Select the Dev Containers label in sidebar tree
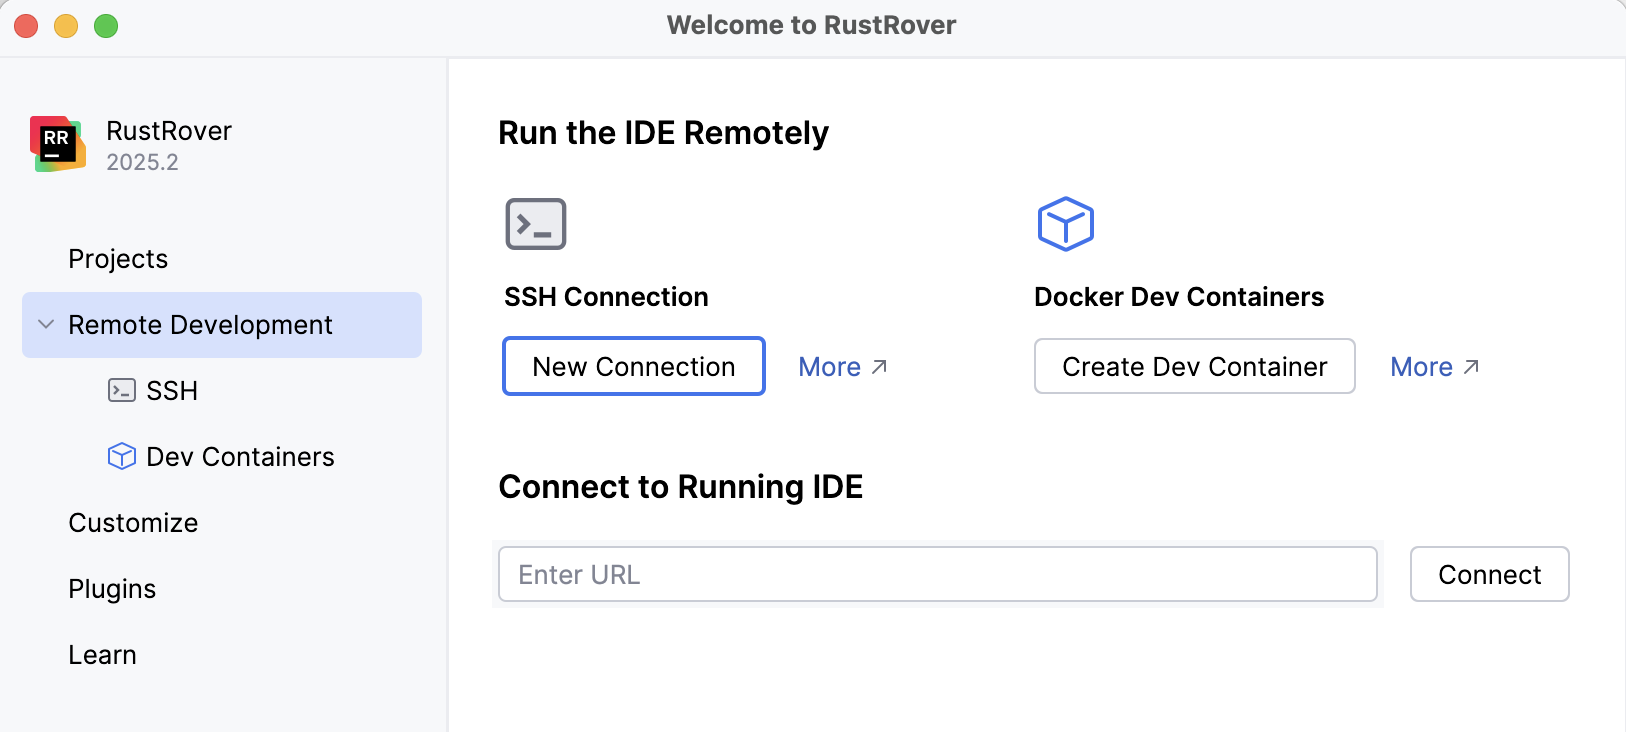This screenshot has width=1626, height=732. pyautogui.click(x=240, y=457)
